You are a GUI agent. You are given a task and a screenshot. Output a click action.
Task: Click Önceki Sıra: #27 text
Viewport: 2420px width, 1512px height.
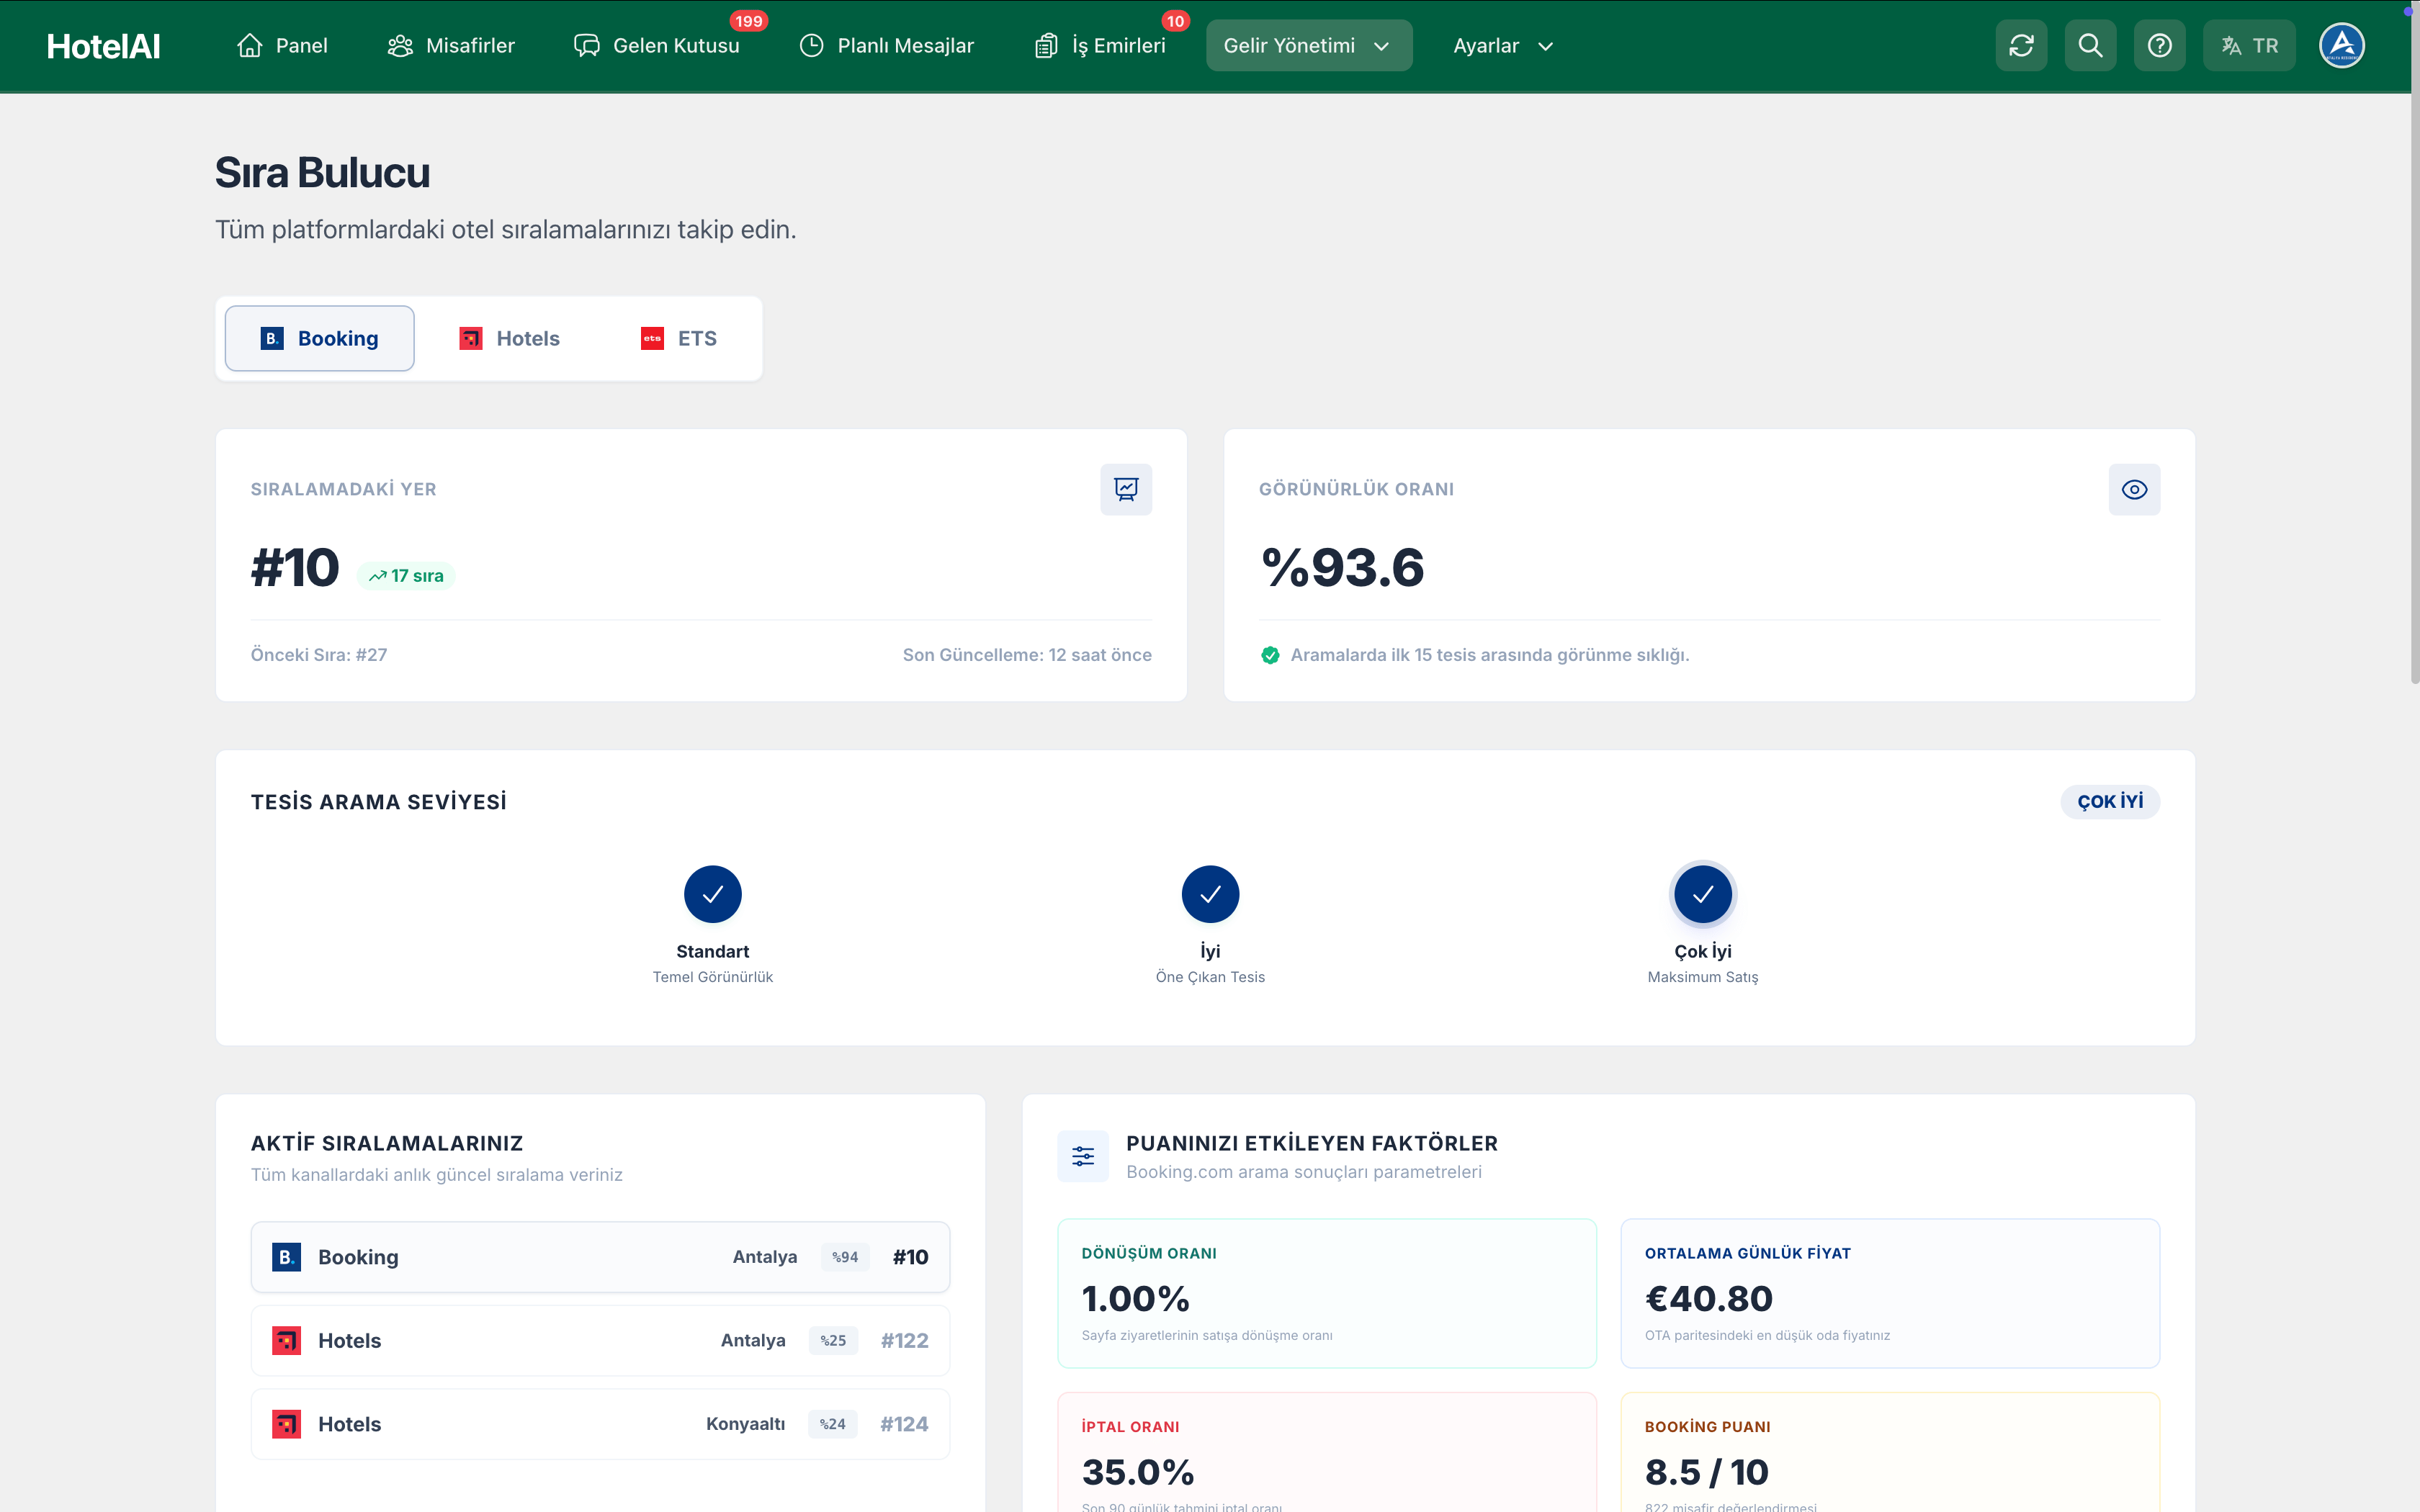tap(319, 655)
